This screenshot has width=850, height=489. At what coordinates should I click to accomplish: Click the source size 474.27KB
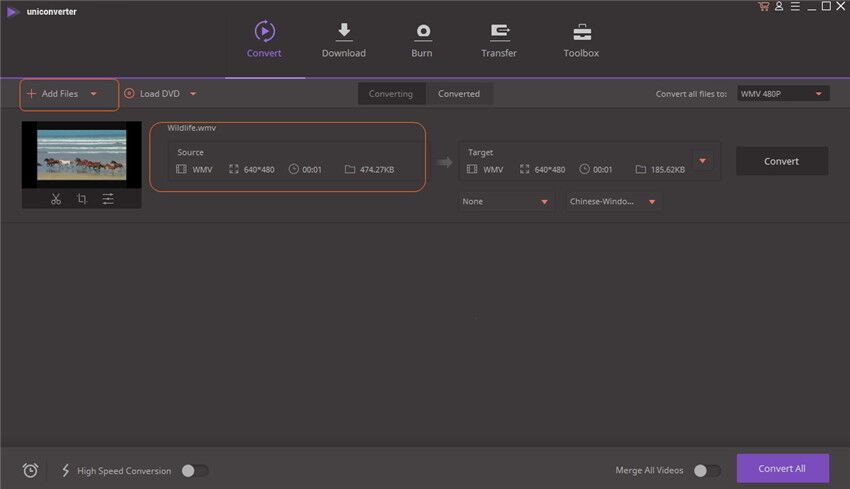click(x=377, y=170)
